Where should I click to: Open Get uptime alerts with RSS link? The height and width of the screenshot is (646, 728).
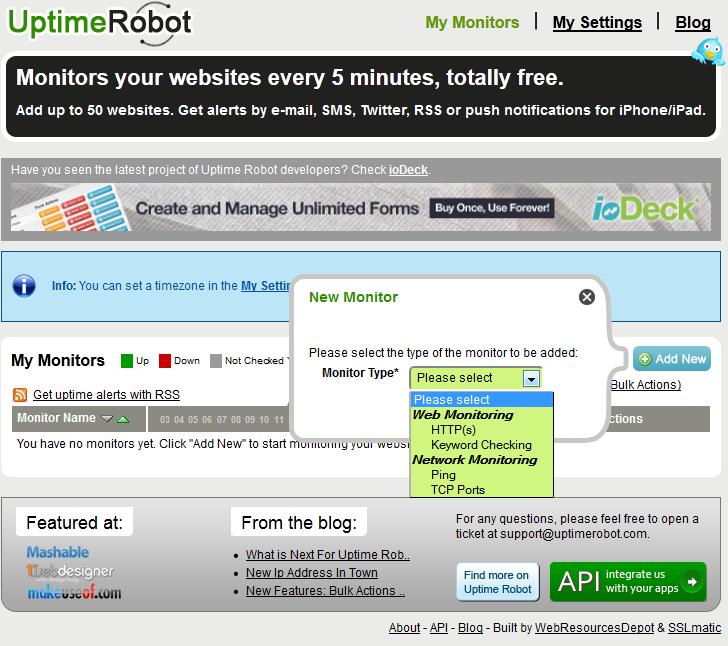[106, 395]
